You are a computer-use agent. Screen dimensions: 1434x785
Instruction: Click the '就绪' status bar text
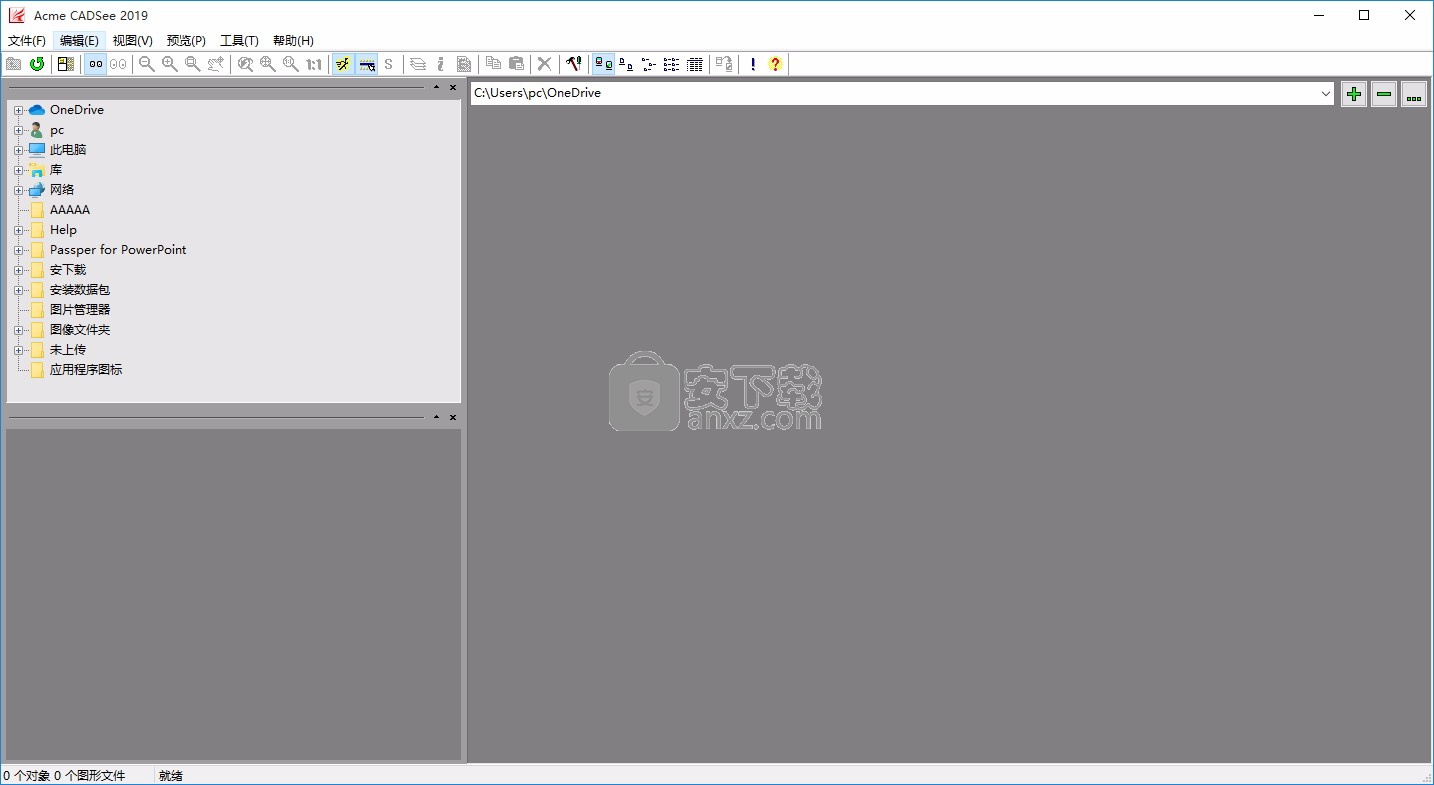point(171,775)
